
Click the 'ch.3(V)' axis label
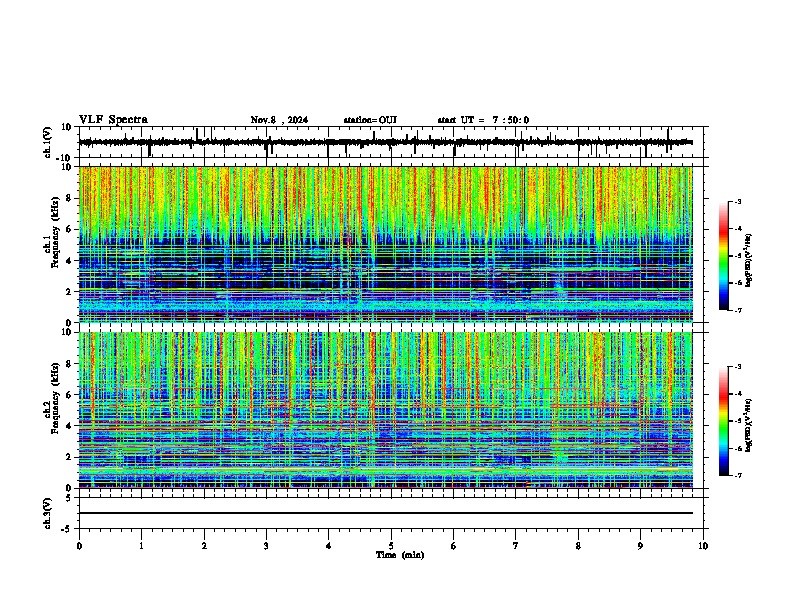click(48, 513)
